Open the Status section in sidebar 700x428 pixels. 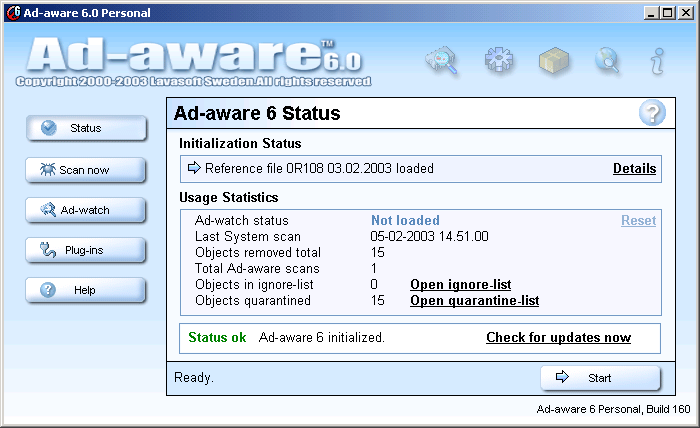86,128
